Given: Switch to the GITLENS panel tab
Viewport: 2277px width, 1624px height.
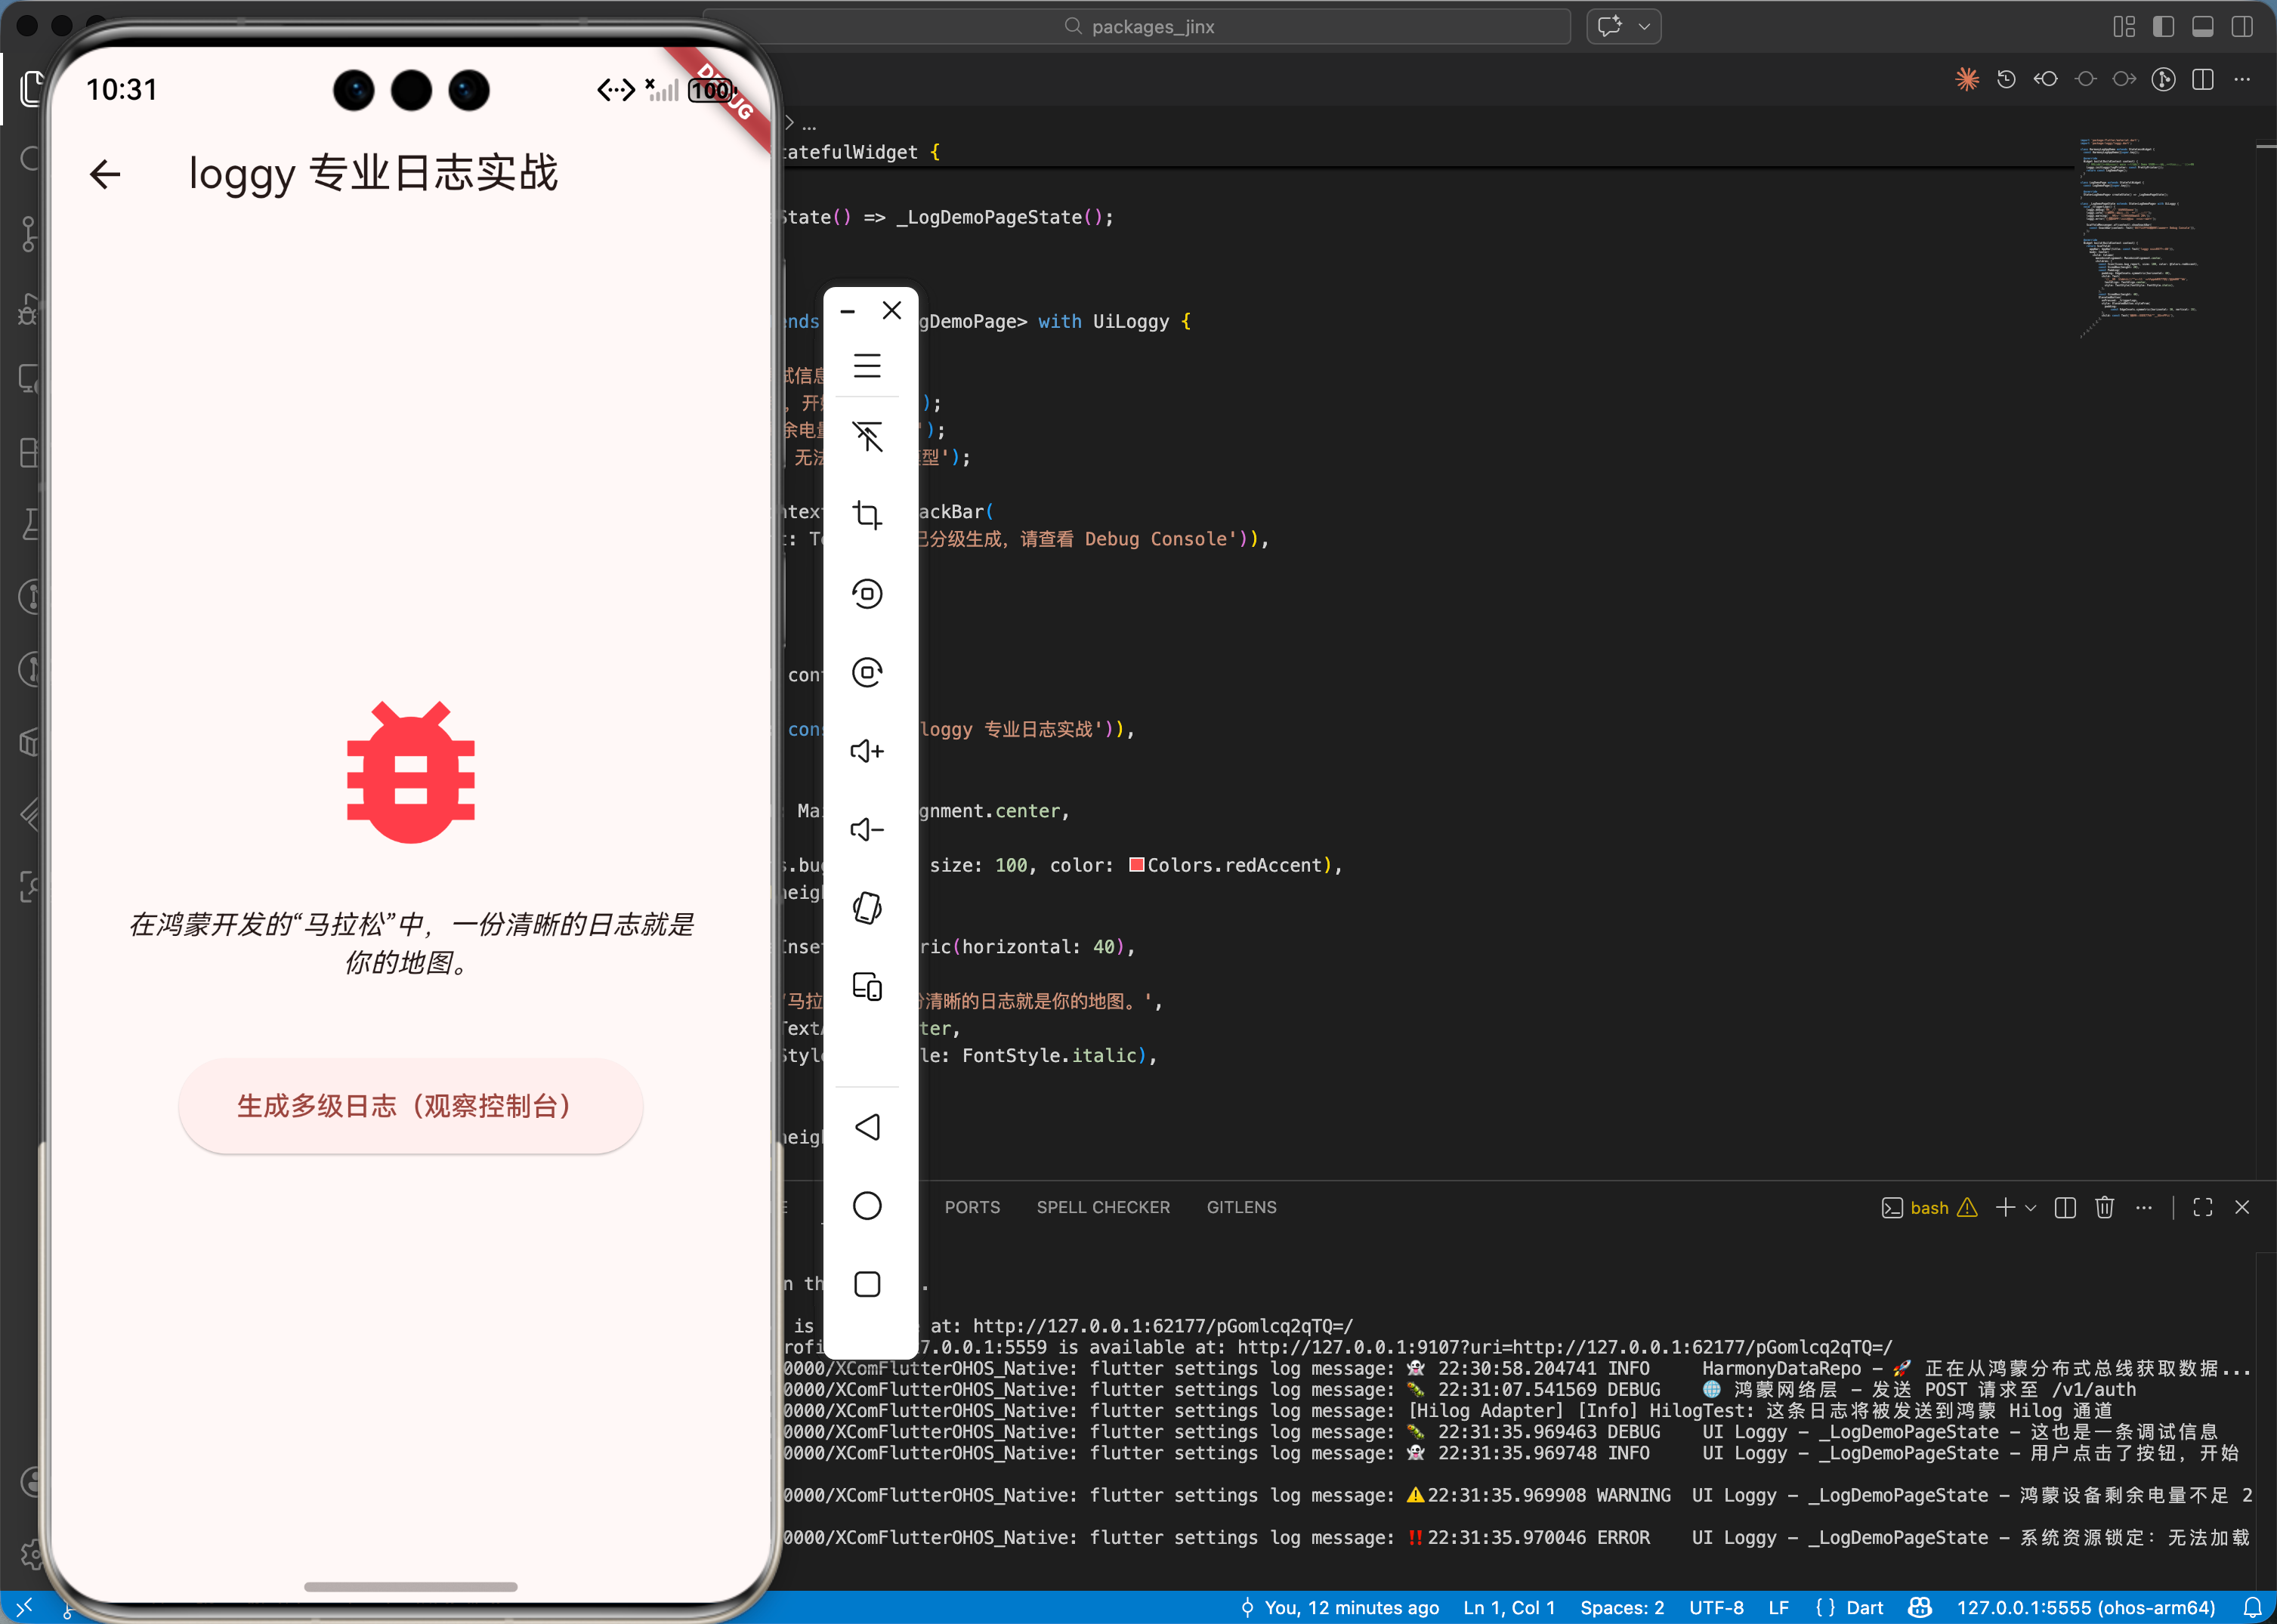Looking at the screenshot, I should click(x=1241, y=1207).
